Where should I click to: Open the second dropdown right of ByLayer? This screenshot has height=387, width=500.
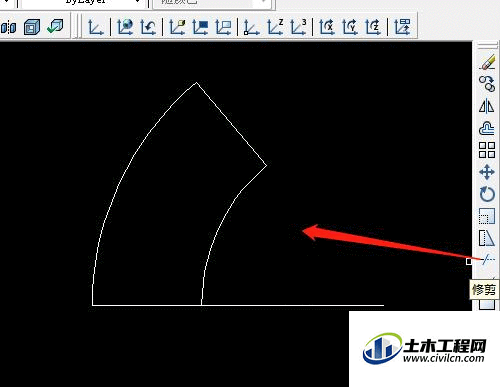[x=264, y=2]
